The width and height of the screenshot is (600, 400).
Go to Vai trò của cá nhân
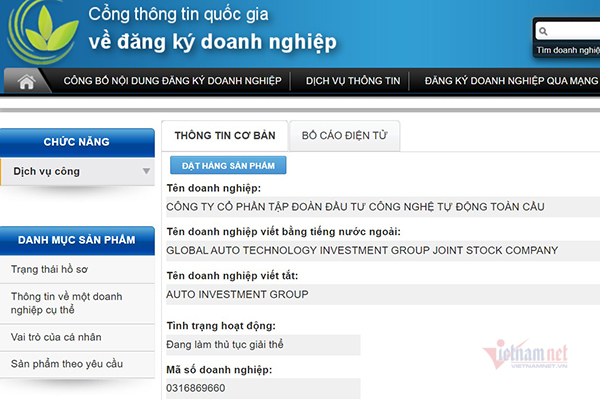click(56, 337)
